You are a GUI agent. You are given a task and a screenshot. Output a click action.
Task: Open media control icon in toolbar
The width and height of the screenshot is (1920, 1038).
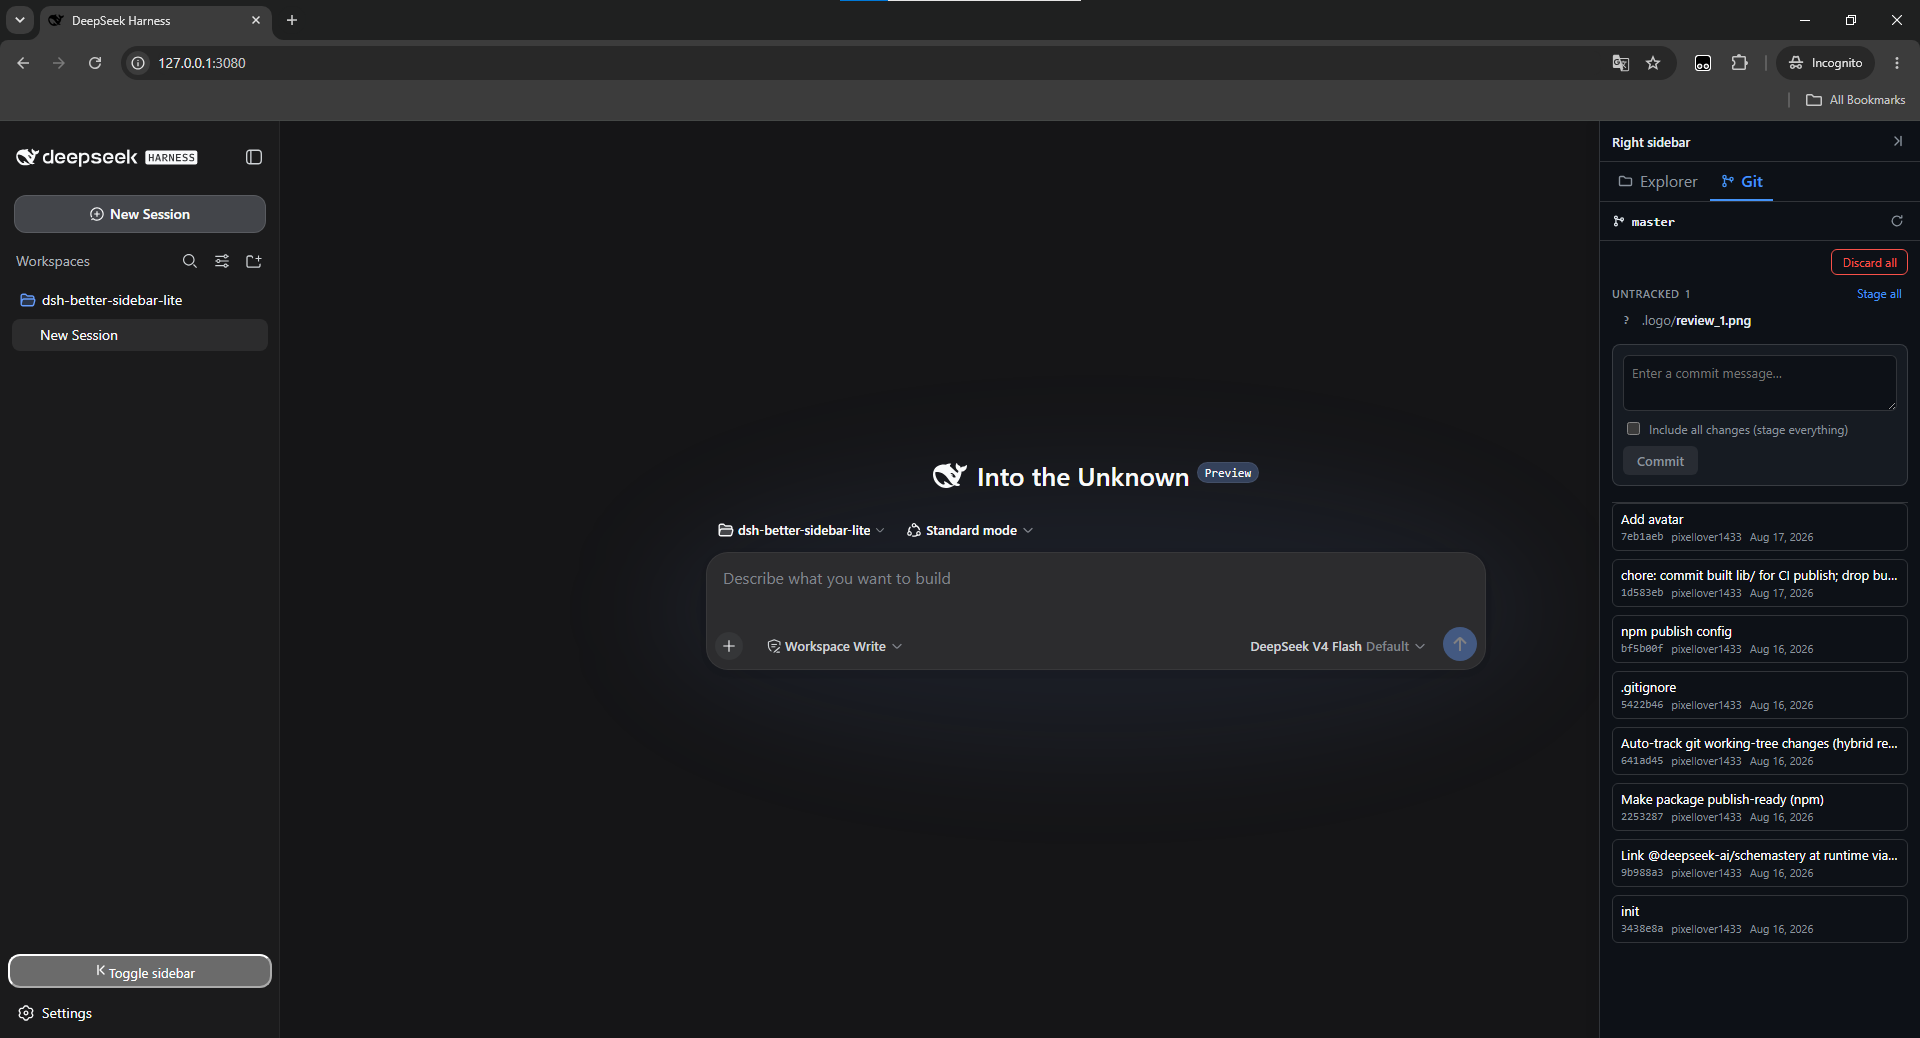[1703, 63]
